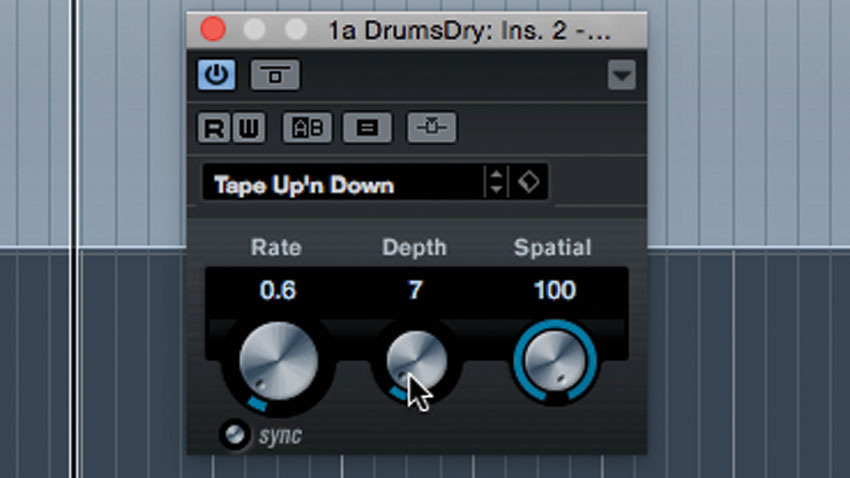Click the copy A to B settings icon
This screenshot has height=478, width=850.
click(x=367, y=128)
